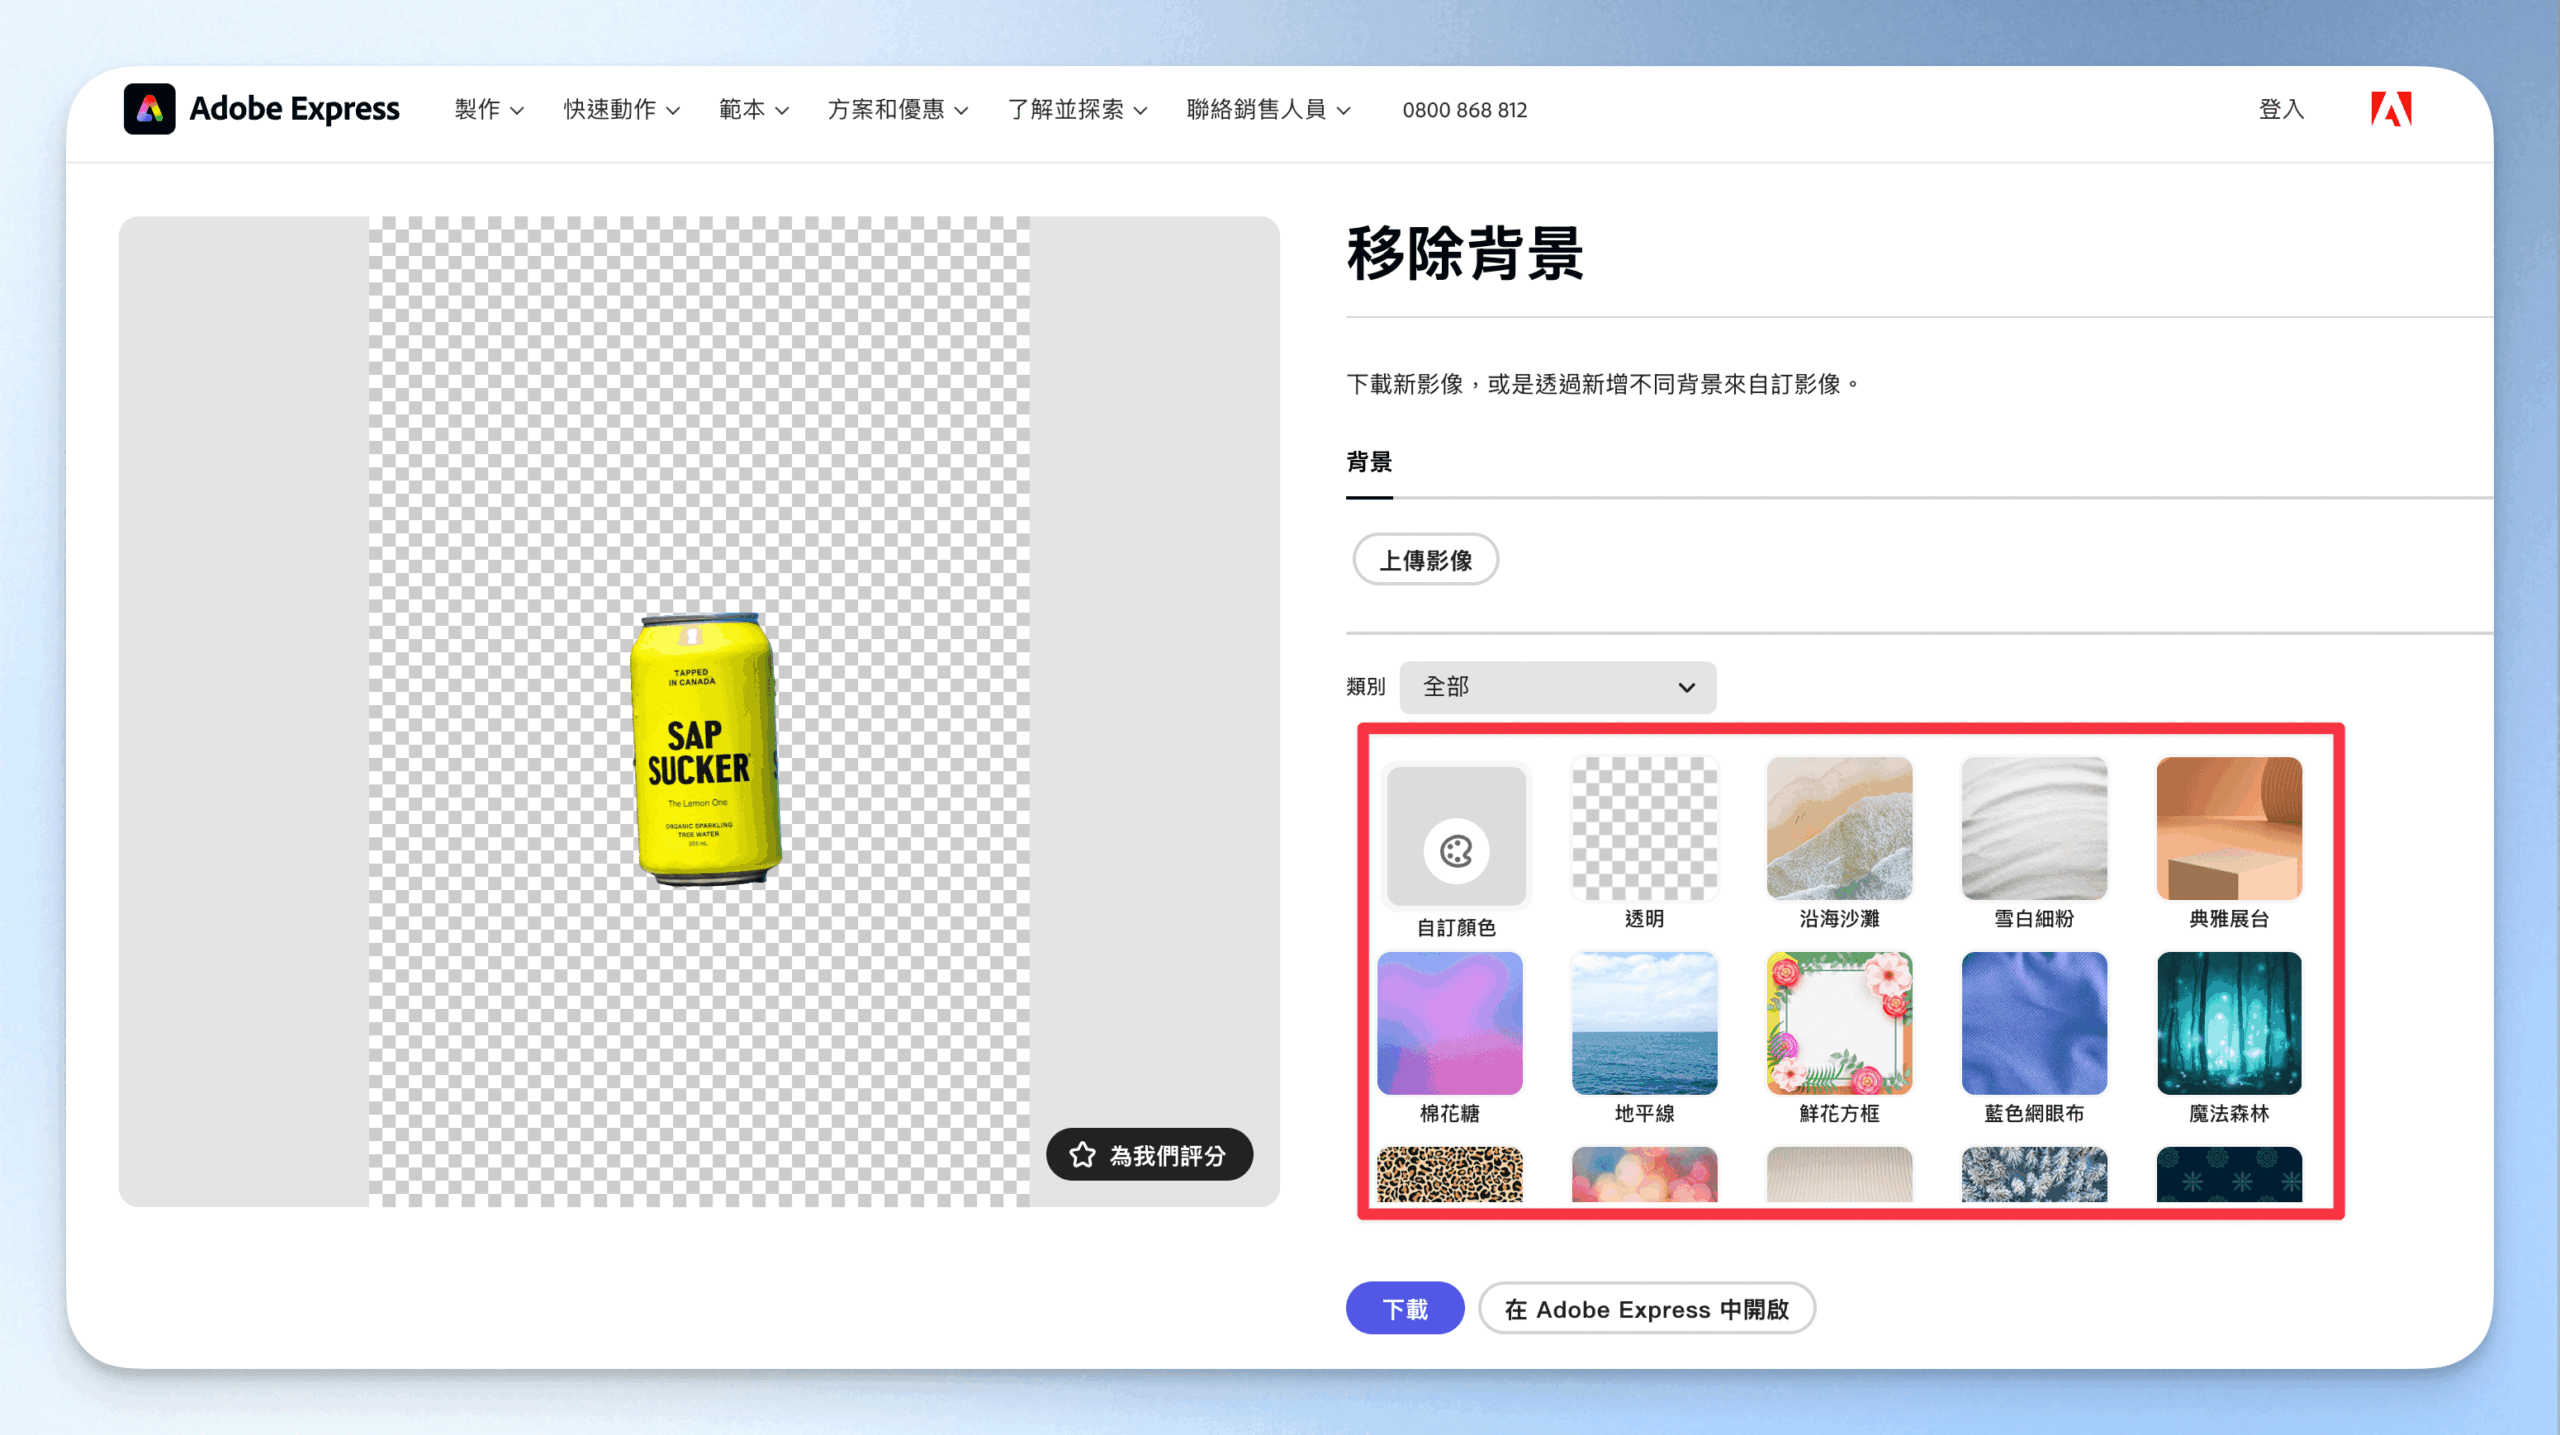The image size is (2560, 1435).
Task: Click the Adobe Express logo icon
Action: pyautogui.click(x=149, y=109)
